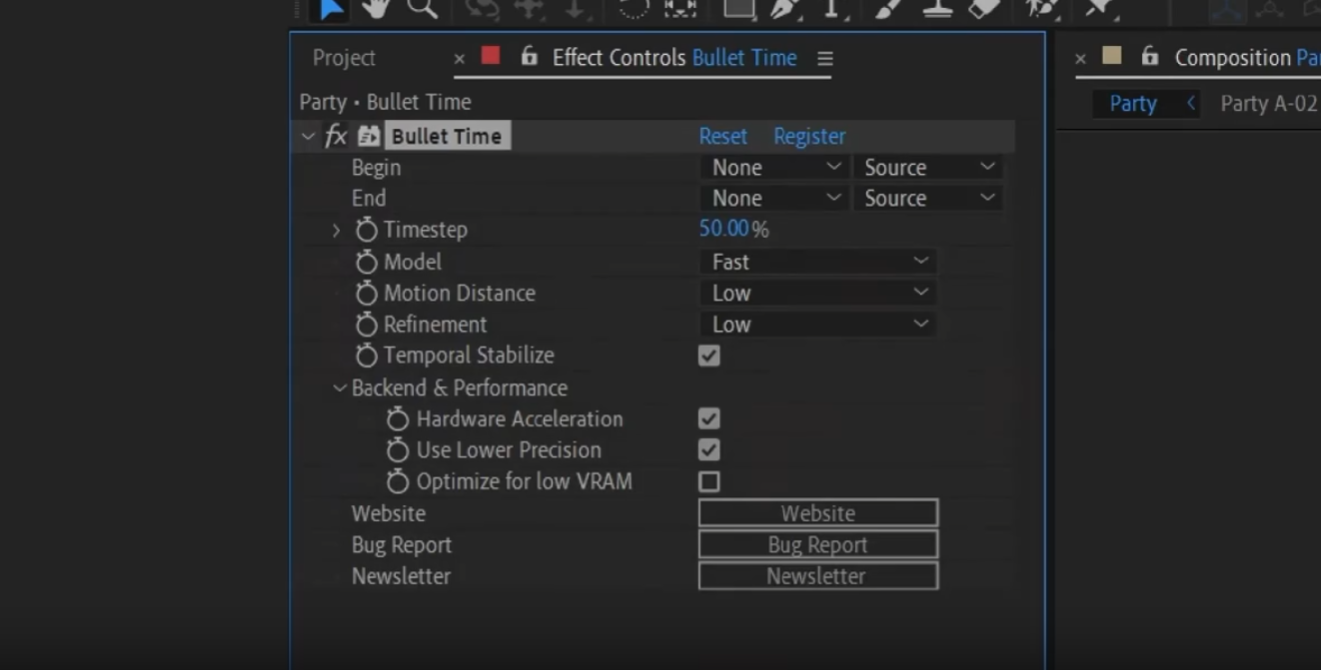
Task: Select the Pen tool
Action: (x=784, y=8)
